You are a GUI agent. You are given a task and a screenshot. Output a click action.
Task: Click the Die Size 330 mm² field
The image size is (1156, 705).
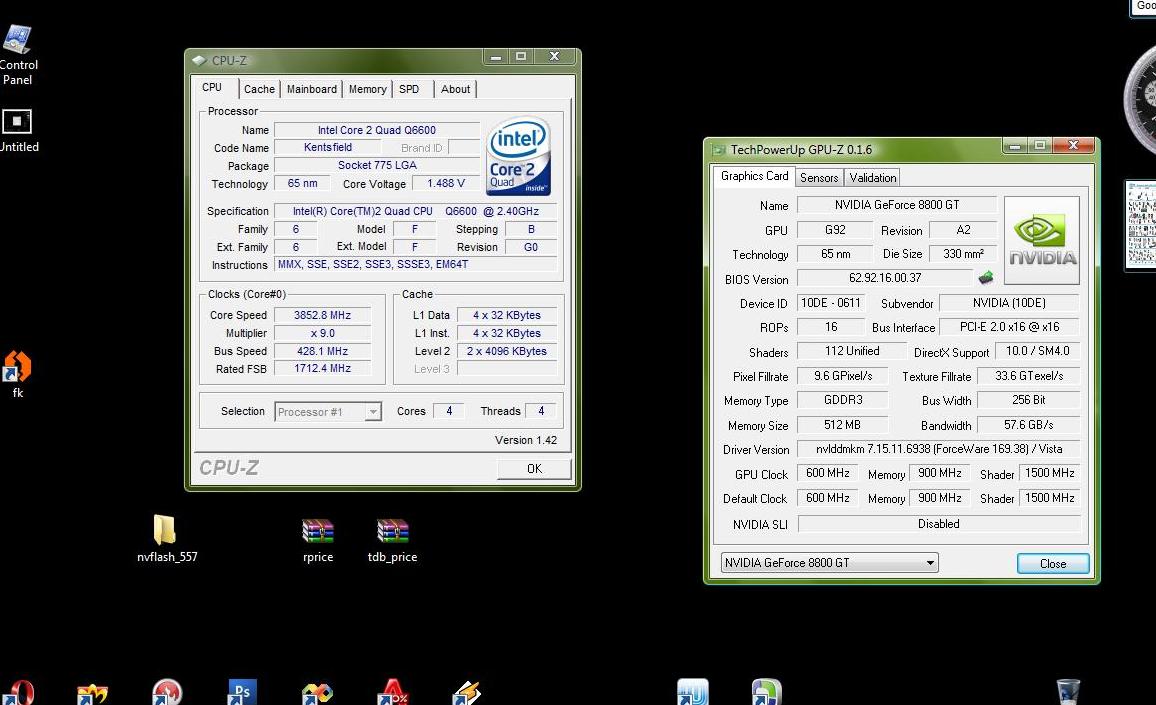(x=963, y=254)
